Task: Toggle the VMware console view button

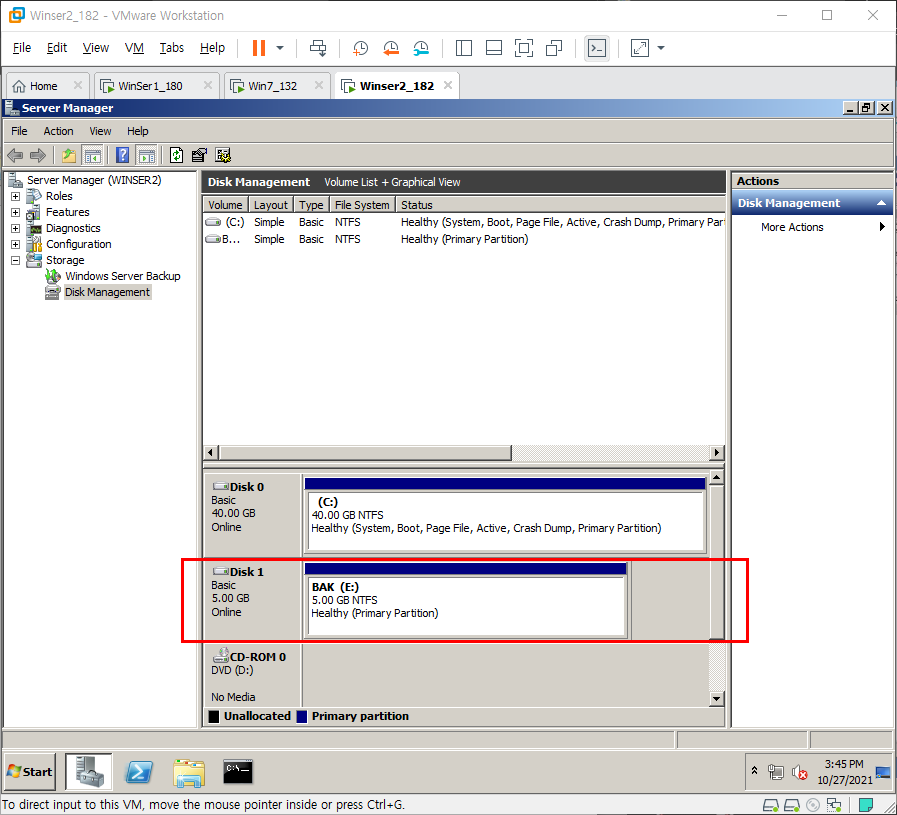Action: (597, 48)
